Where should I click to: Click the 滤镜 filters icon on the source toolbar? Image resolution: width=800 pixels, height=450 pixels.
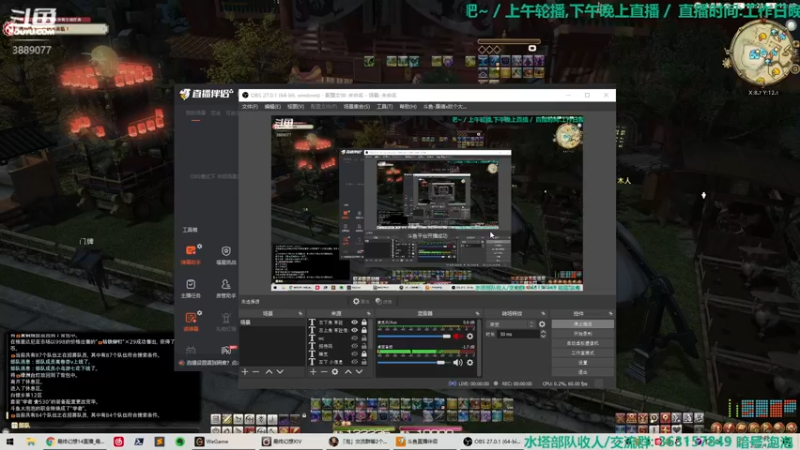click(x=379, y=302)
